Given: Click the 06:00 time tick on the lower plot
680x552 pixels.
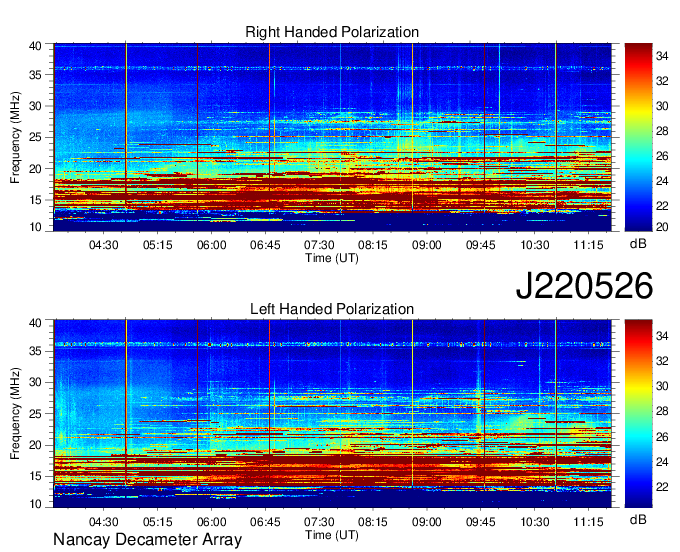Looking at the screenshot, I should [x=211, y=522].
